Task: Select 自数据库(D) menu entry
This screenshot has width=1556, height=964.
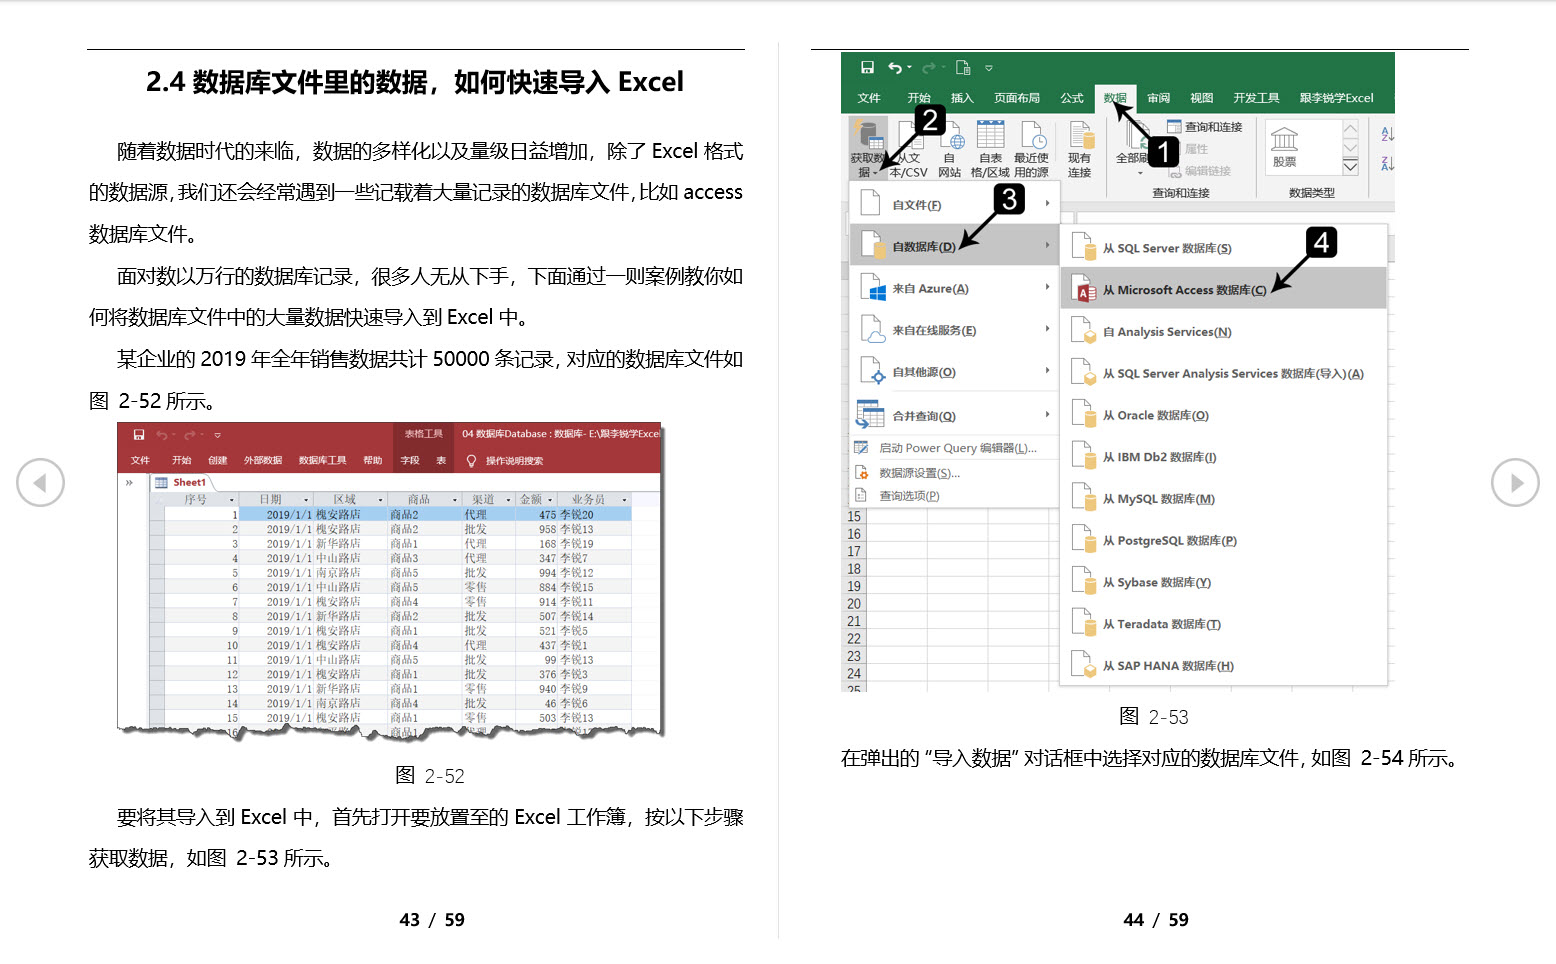Action: pos(954,246)
